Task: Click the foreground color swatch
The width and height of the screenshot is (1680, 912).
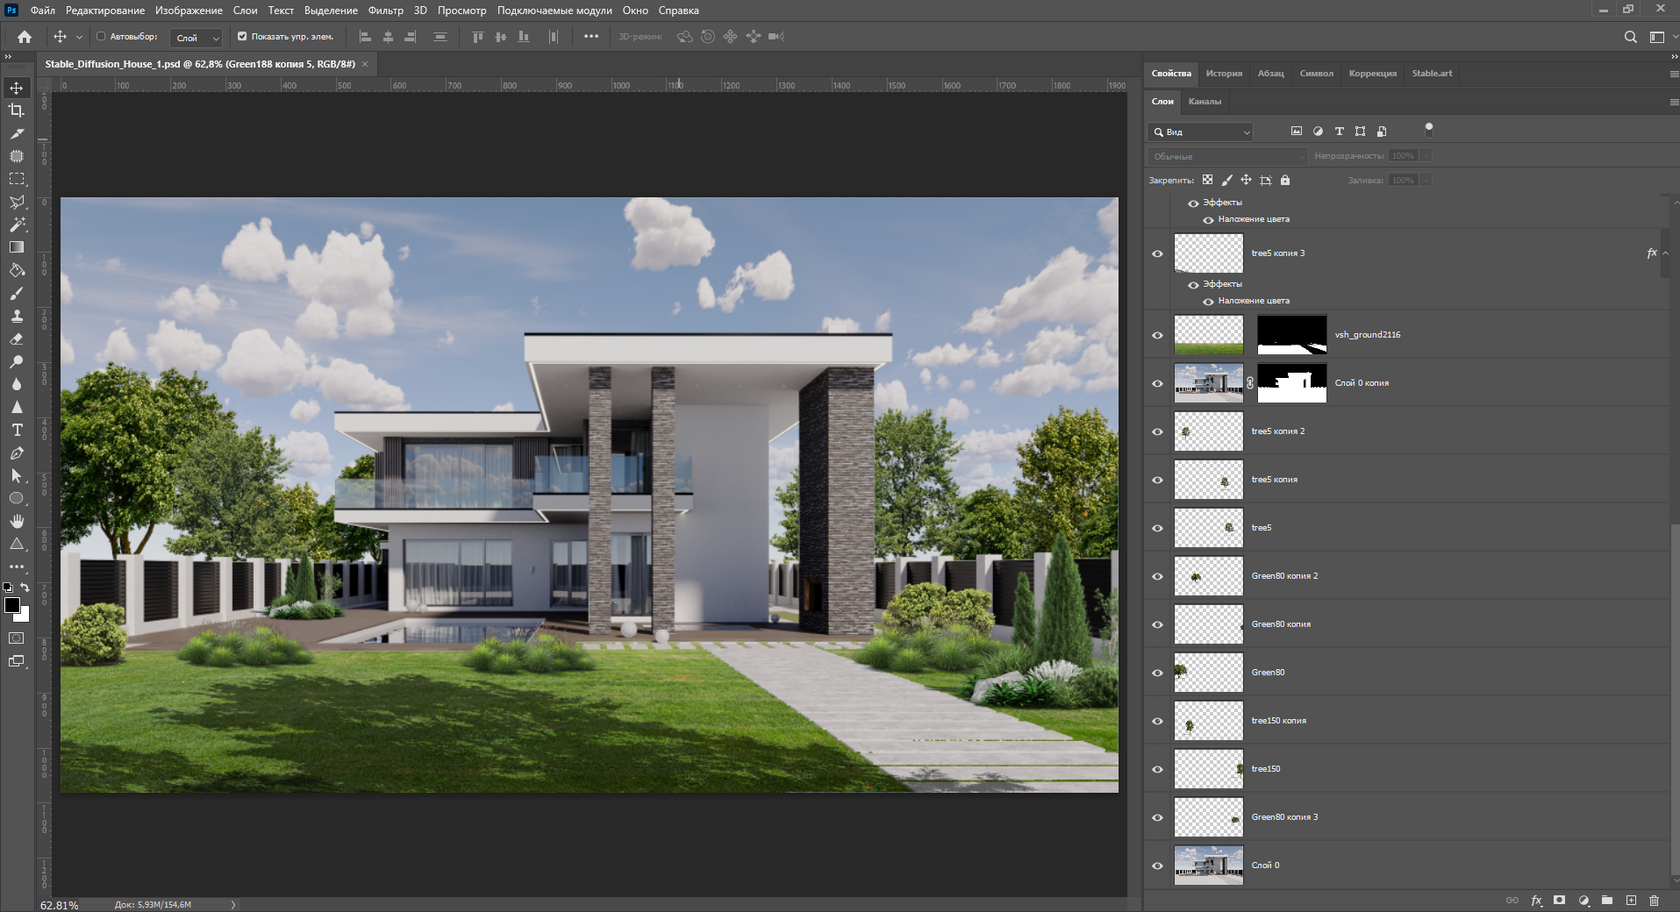Action: (12, 605)
